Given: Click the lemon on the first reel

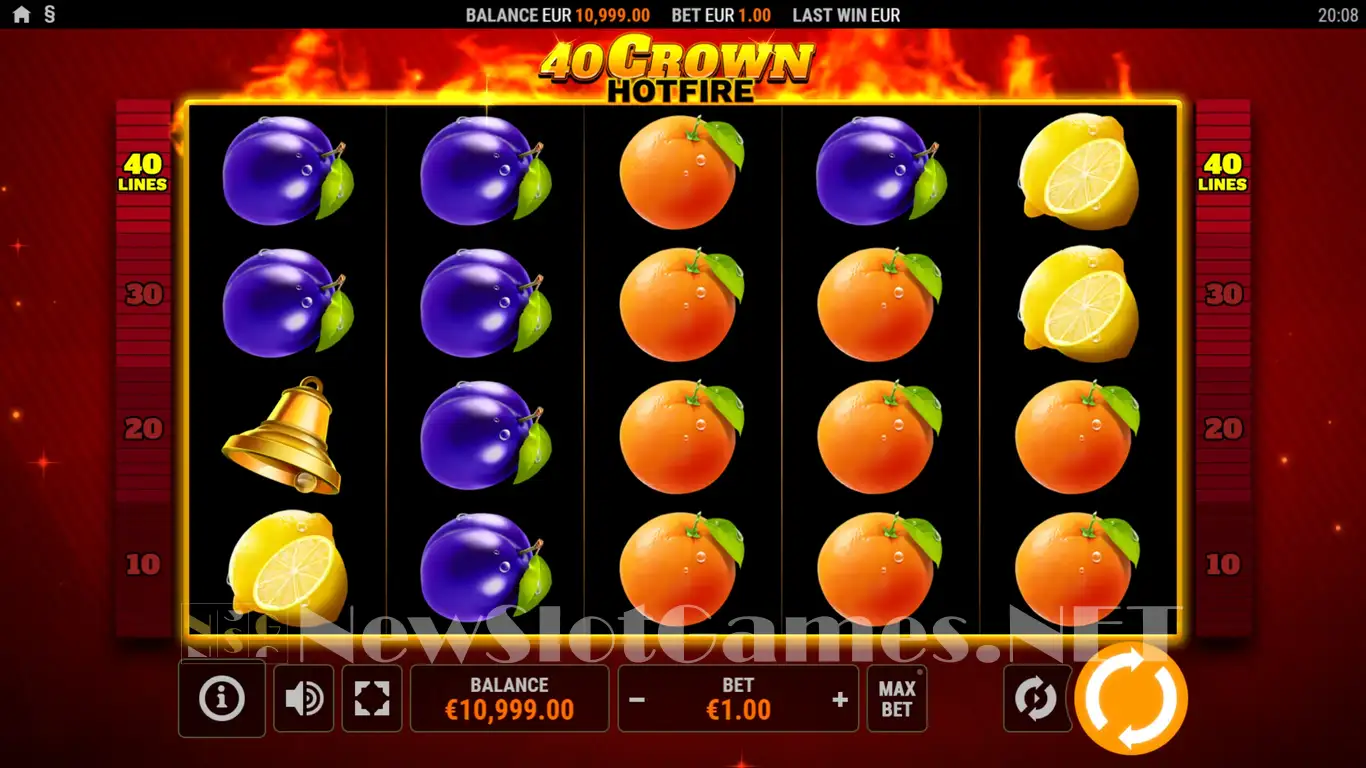Looking at the screenshot, I should tap(288, 567).
